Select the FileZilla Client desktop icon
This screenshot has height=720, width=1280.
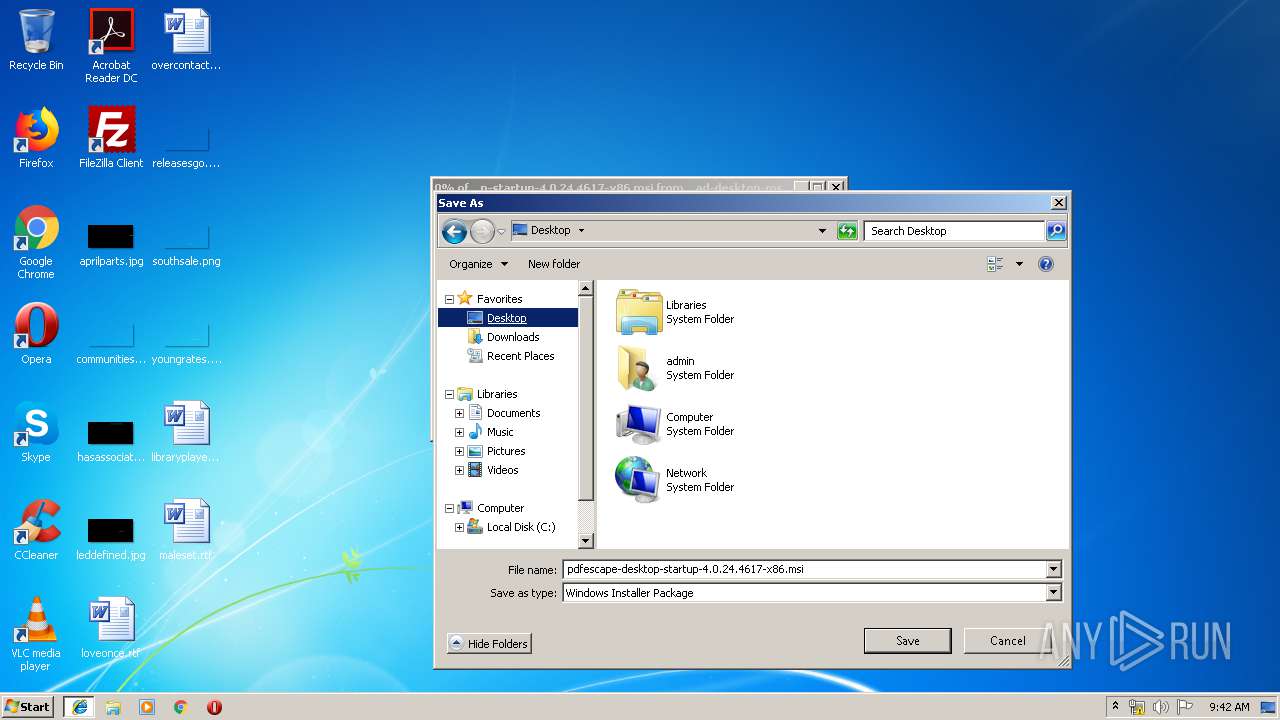(111, 138)
